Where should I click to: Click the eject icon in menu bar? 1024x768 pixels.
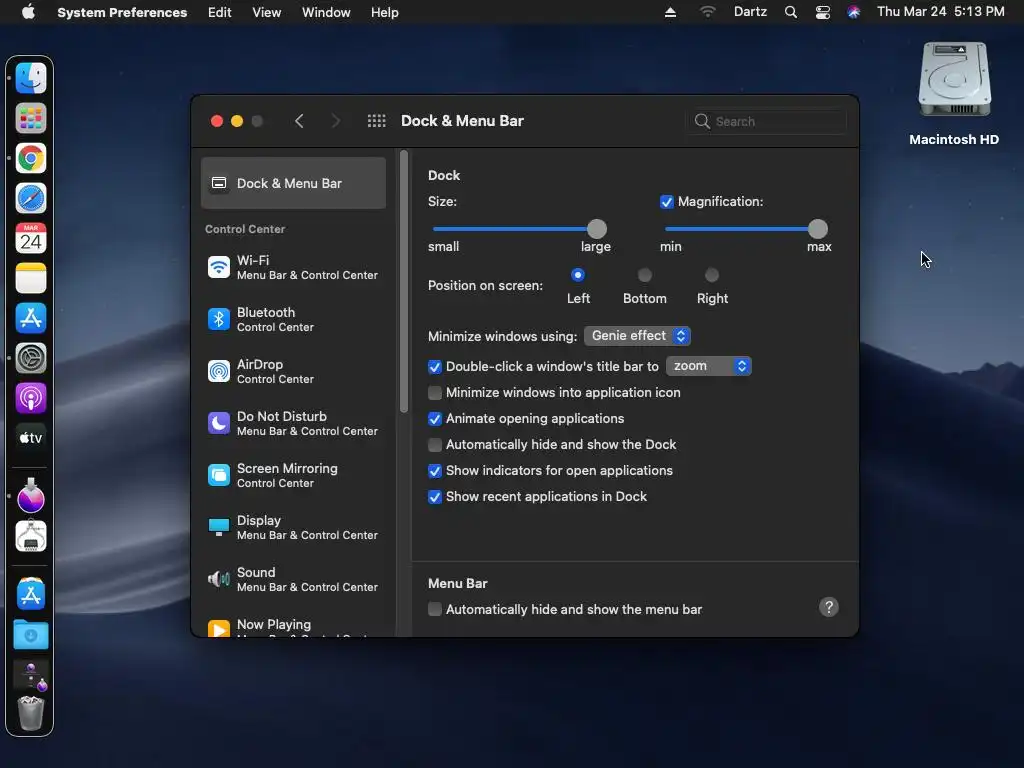[670, 12]
